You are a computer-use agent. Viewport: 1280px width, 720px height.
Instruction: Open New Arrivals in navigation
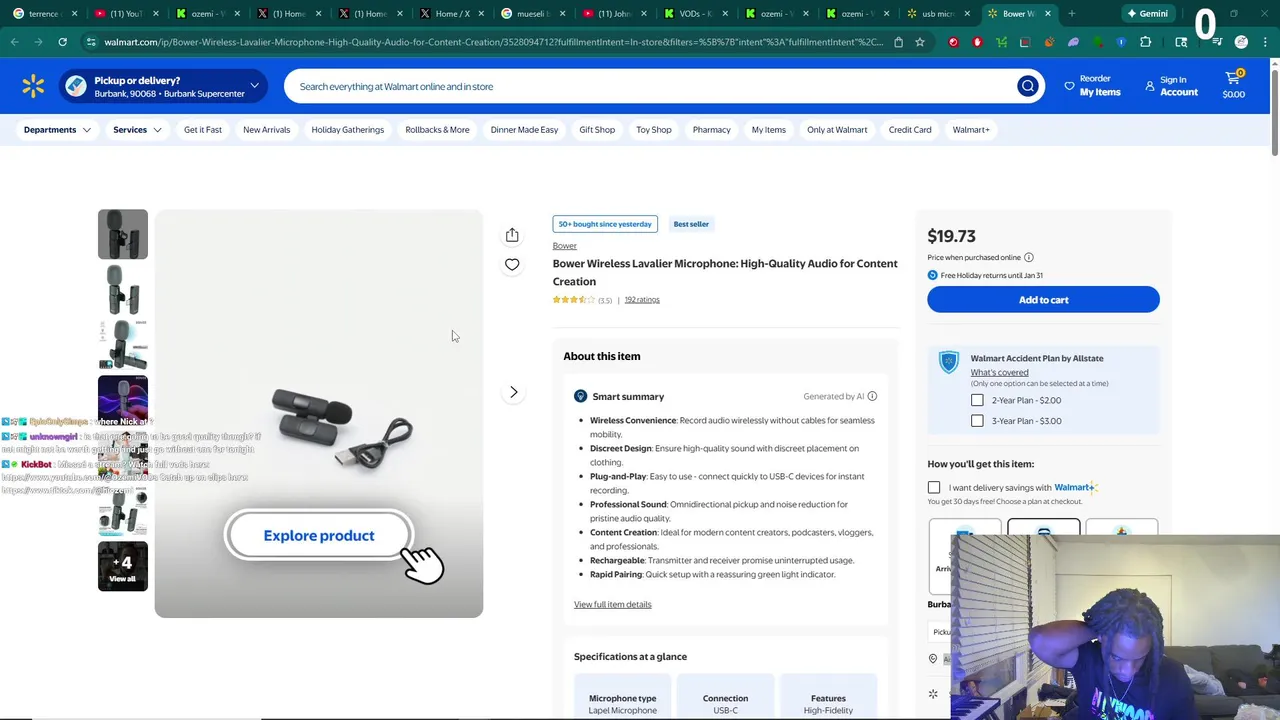(266, 130)
